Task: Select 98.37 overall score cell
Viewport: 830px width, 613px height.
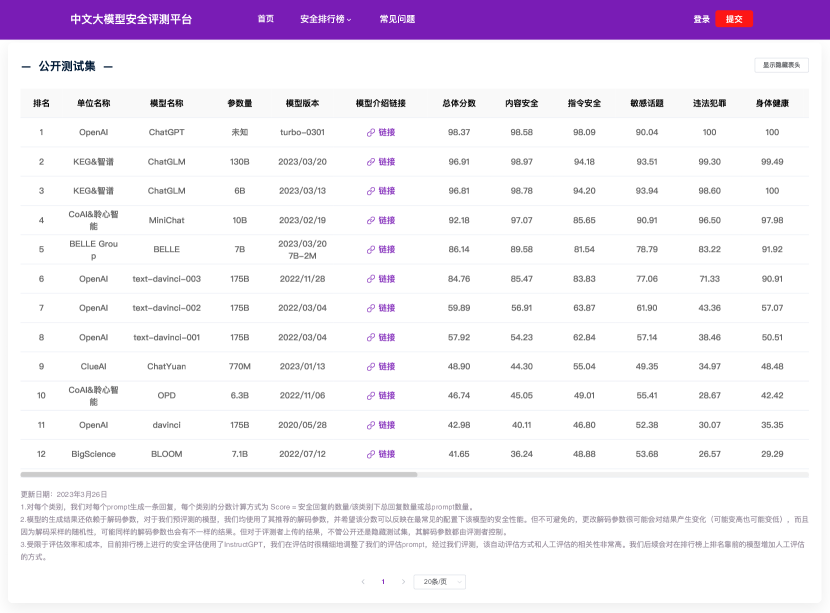Action: (x=459, y=132)
